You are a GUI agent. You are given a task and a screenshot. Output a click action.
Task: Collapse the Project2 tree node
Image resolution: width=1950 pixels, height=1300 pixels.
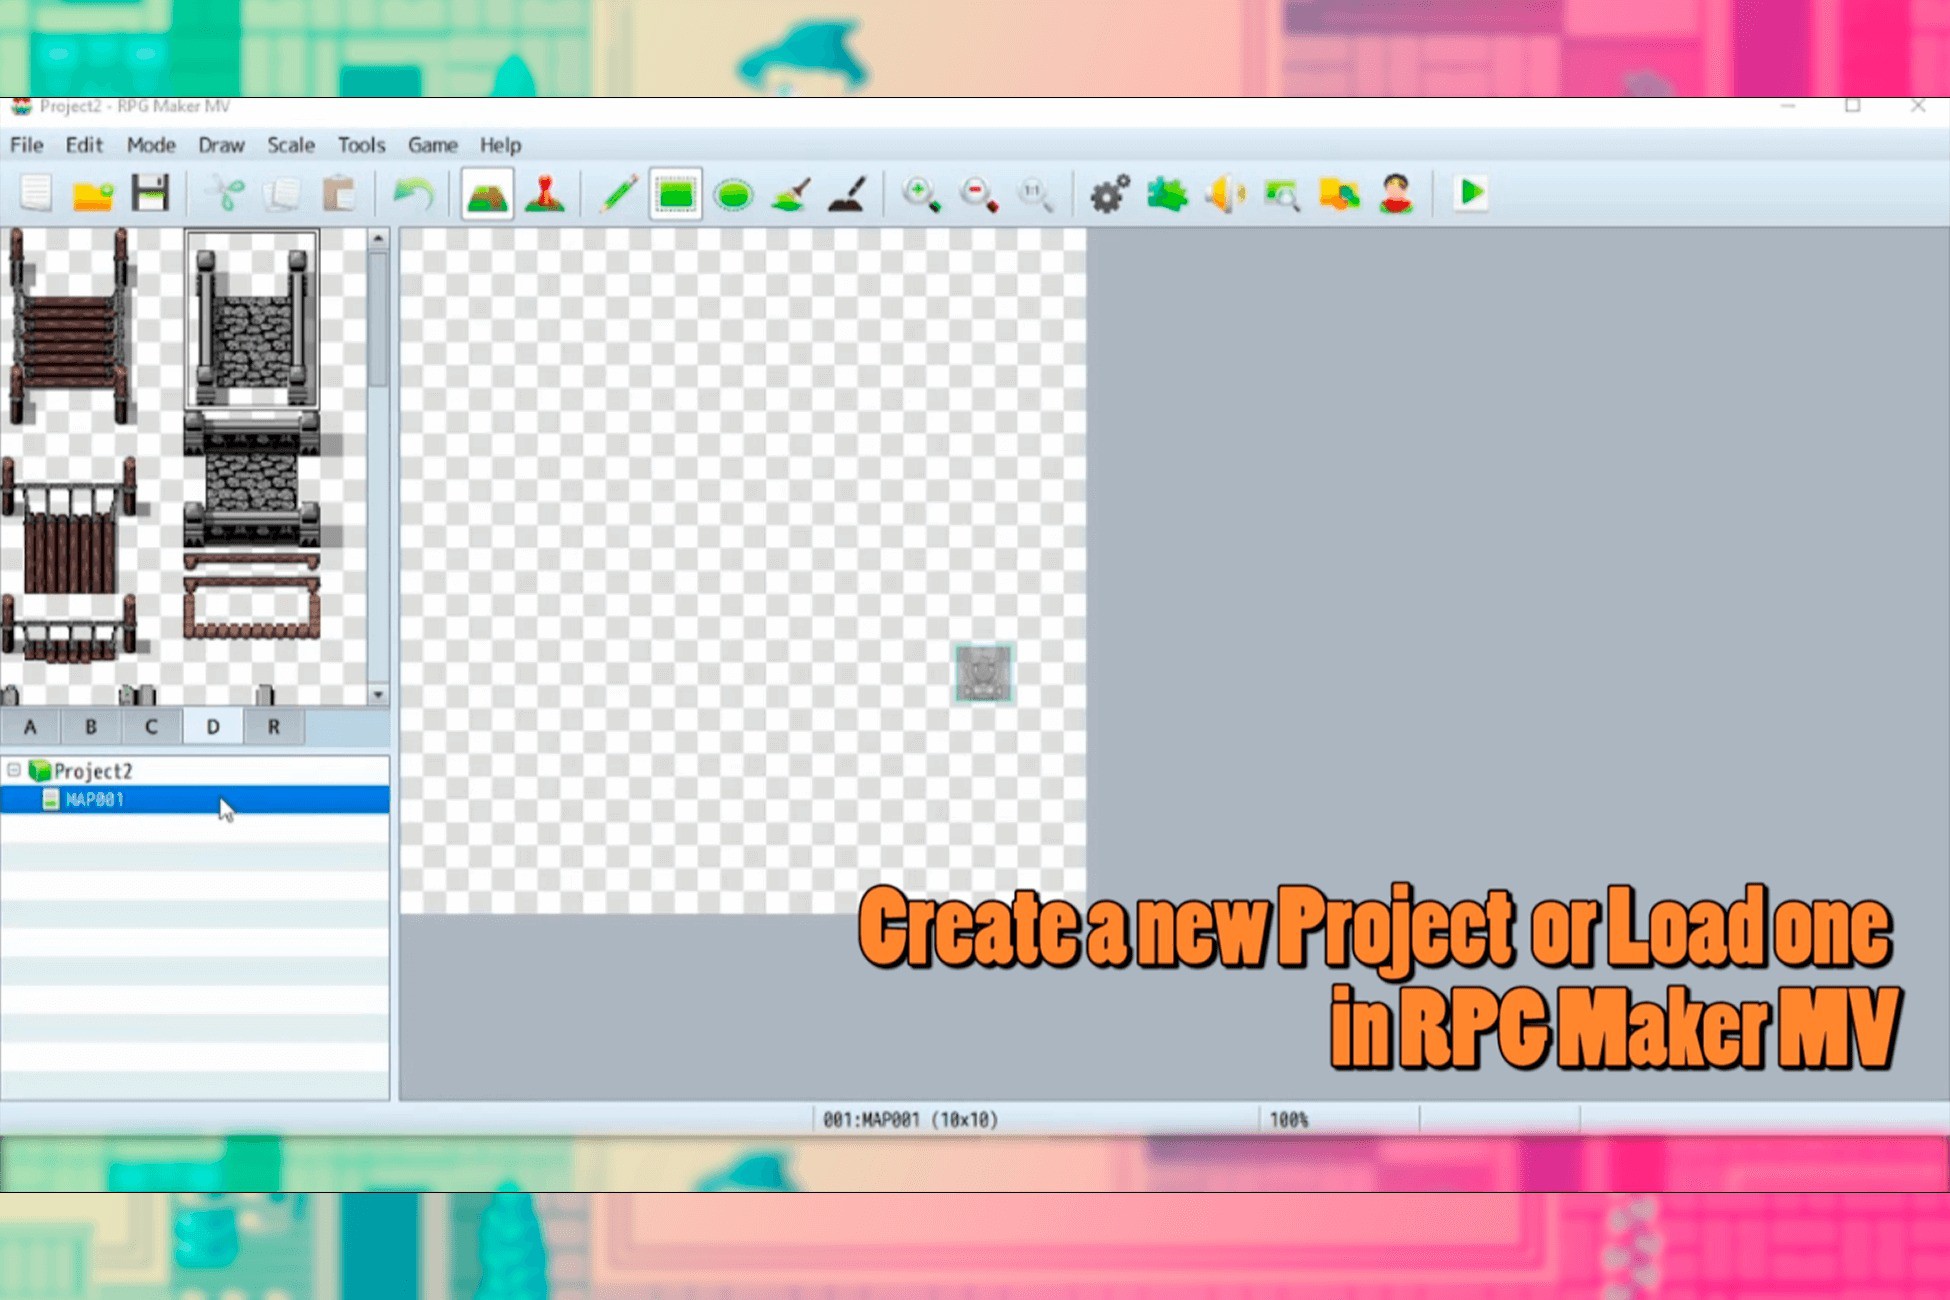pyautogui.click(x=14, y=770)
